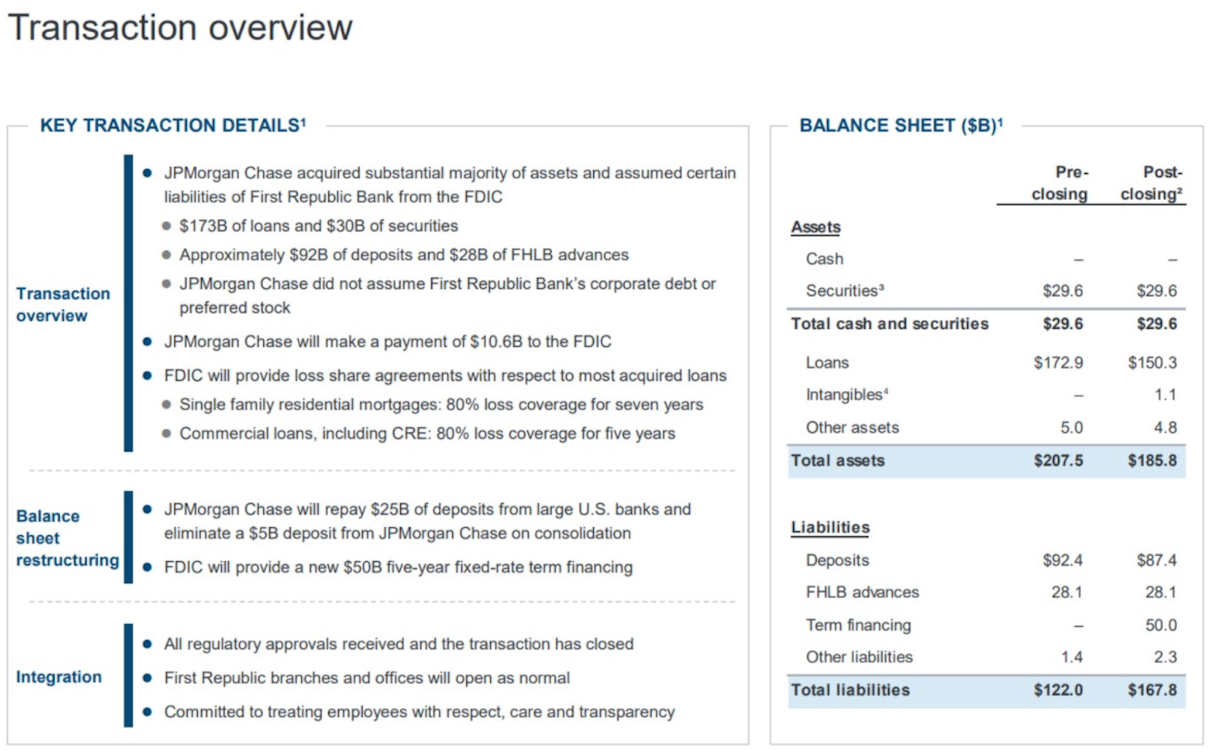This screenshot has height=751, width=1209.
Task: Select the 'BALANCE SHEET ($B)' heading
Action: coord(901,125)
